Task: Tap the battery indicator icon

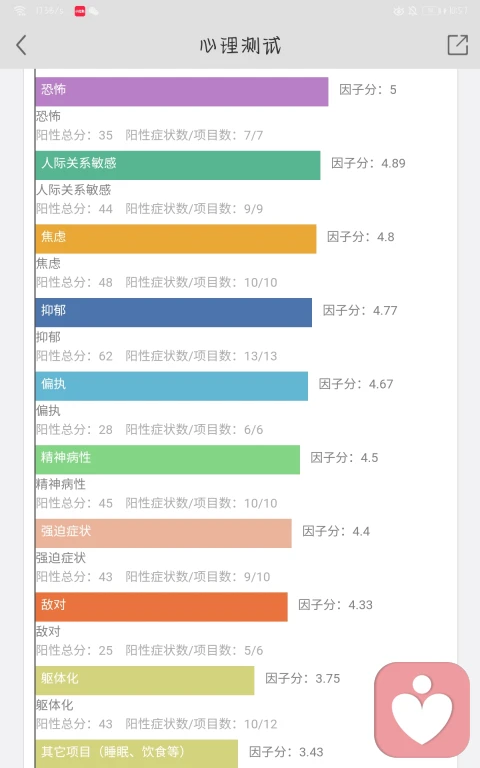Action: click(431, 11)
